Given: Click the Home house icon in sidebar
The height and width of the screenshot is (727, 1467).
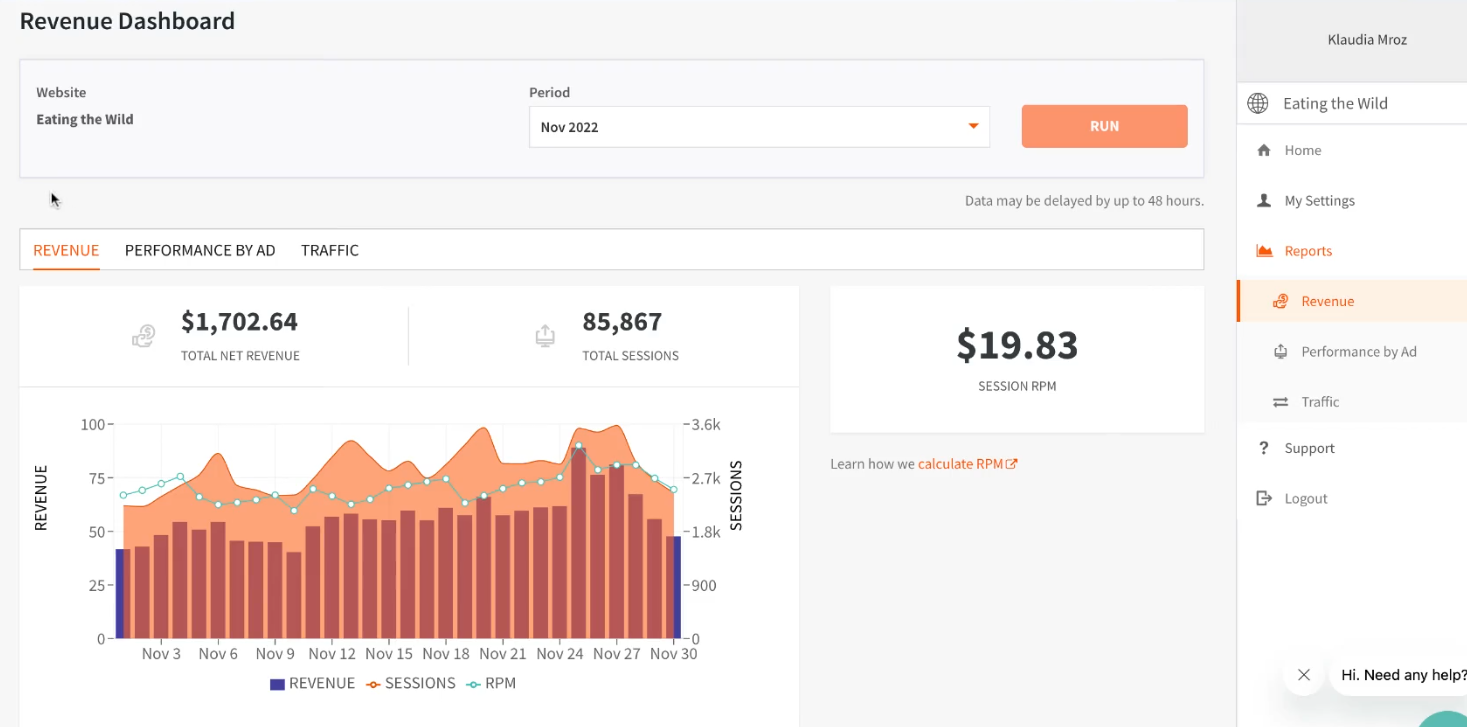Looking at the screenshot, I should pos(1264,150).
